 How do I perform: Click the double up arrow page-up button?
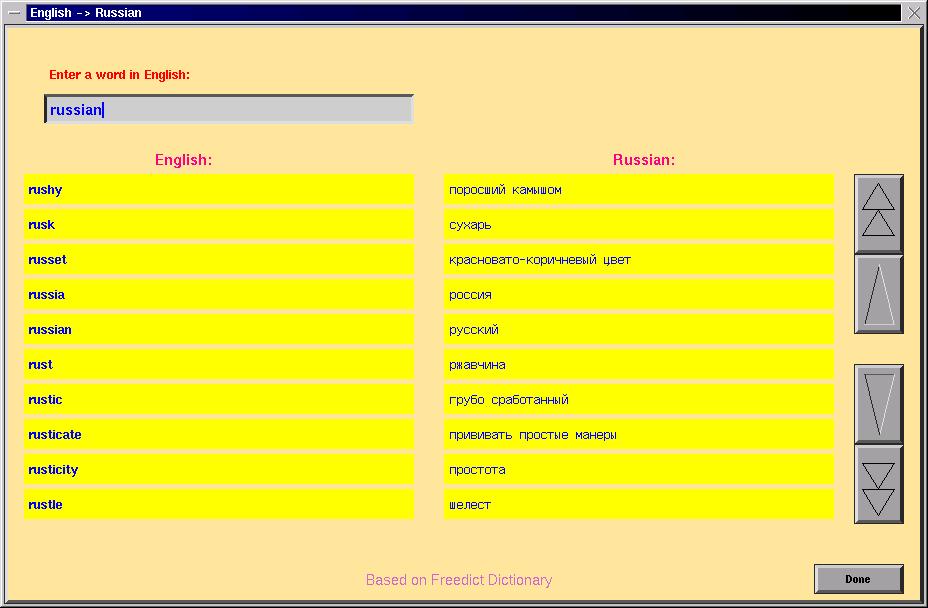[x=878, y=213]
